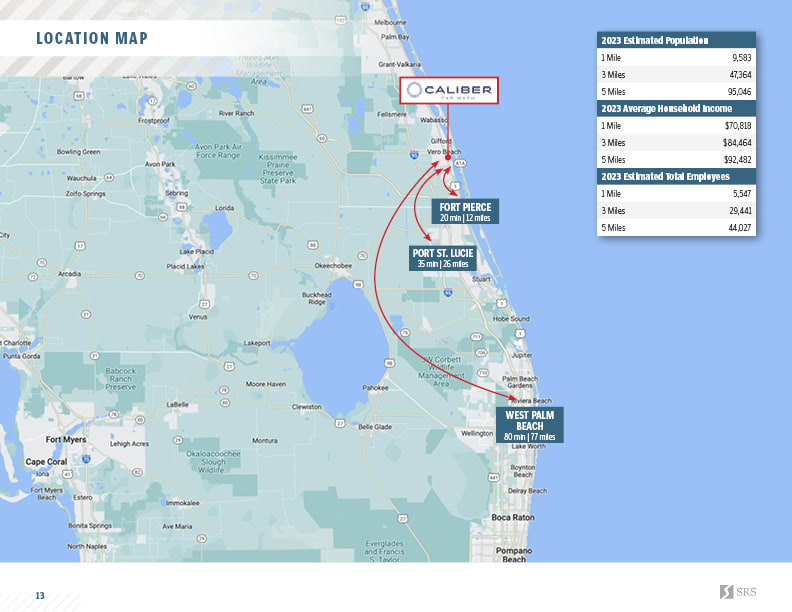The height and width of the screenshot is (612, 792).
Task: Click the Fort Myers map label
Action: tap(66, 440)
